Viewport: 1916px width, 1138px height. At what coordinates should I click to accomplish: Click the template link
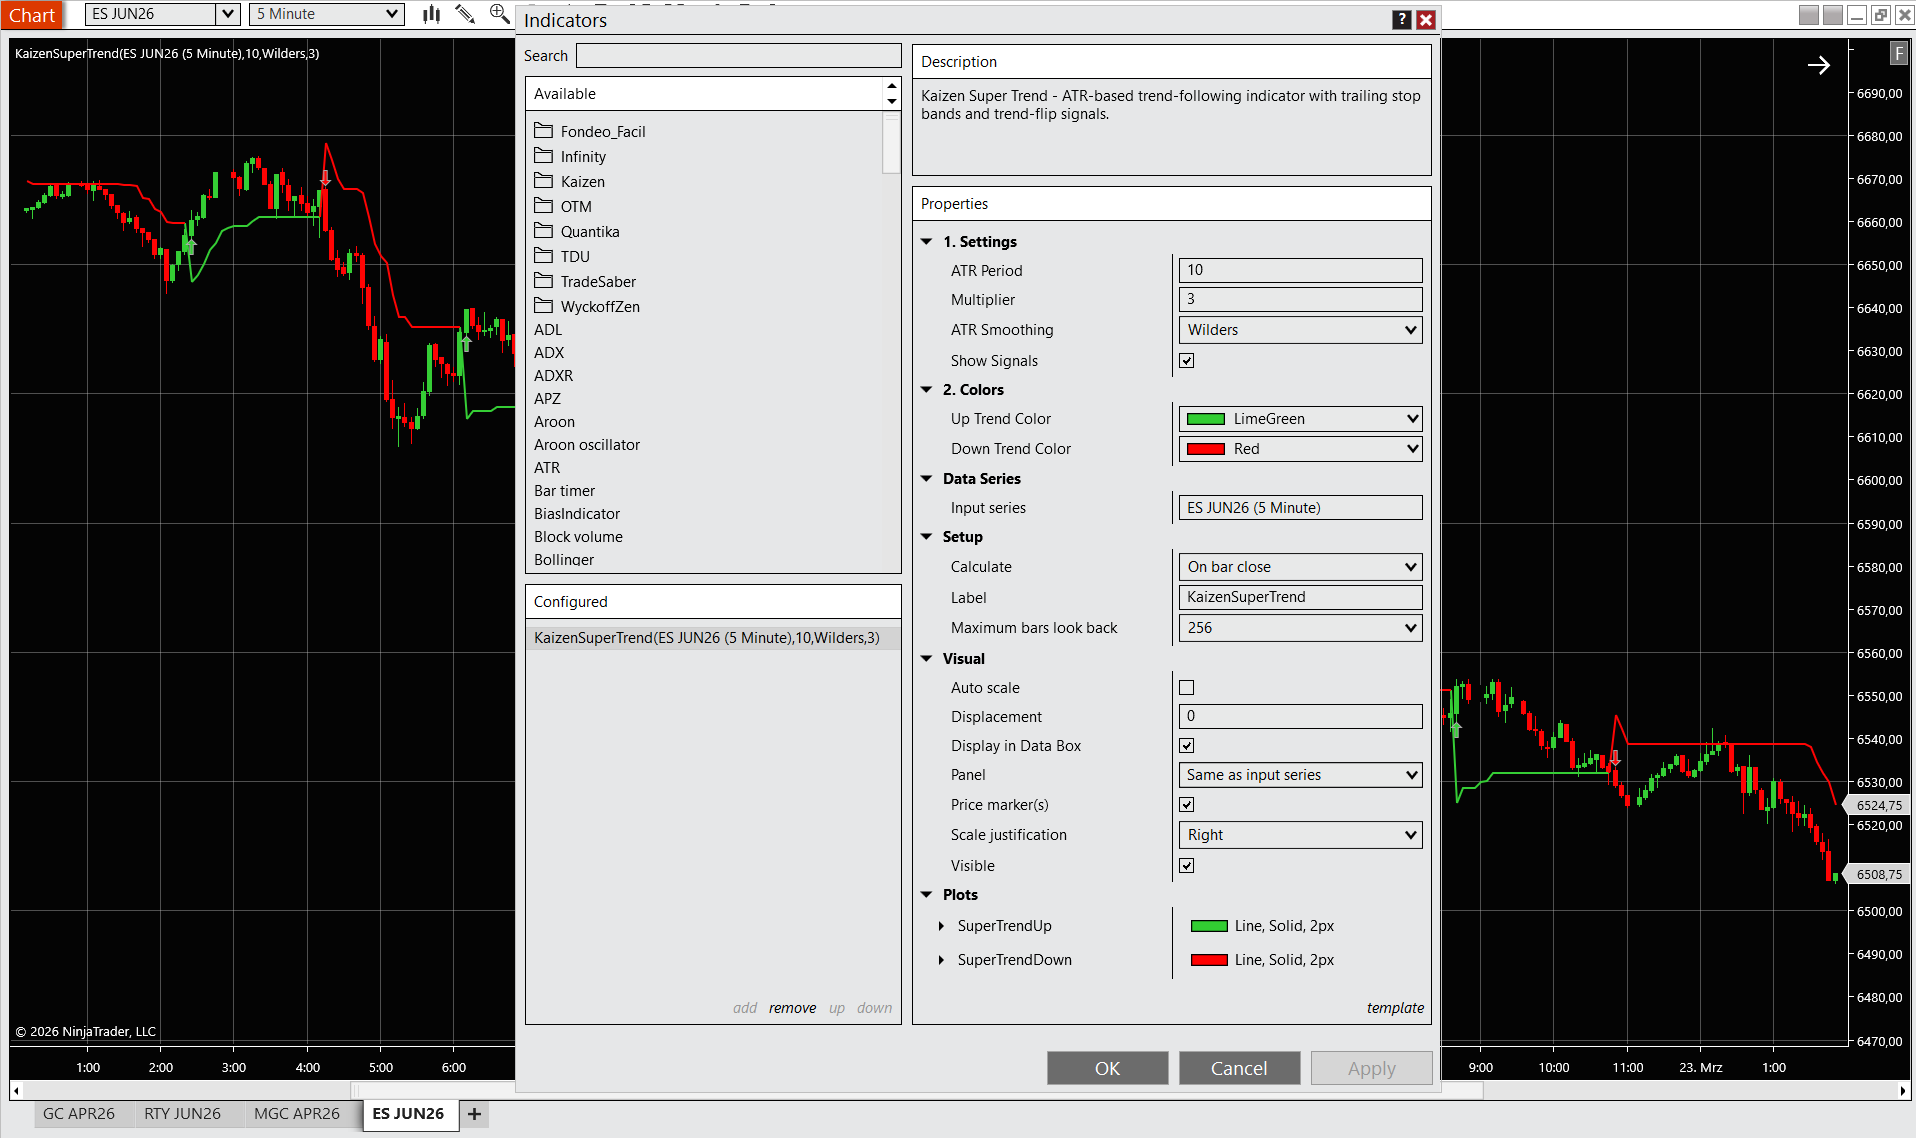[1395, 1008]
